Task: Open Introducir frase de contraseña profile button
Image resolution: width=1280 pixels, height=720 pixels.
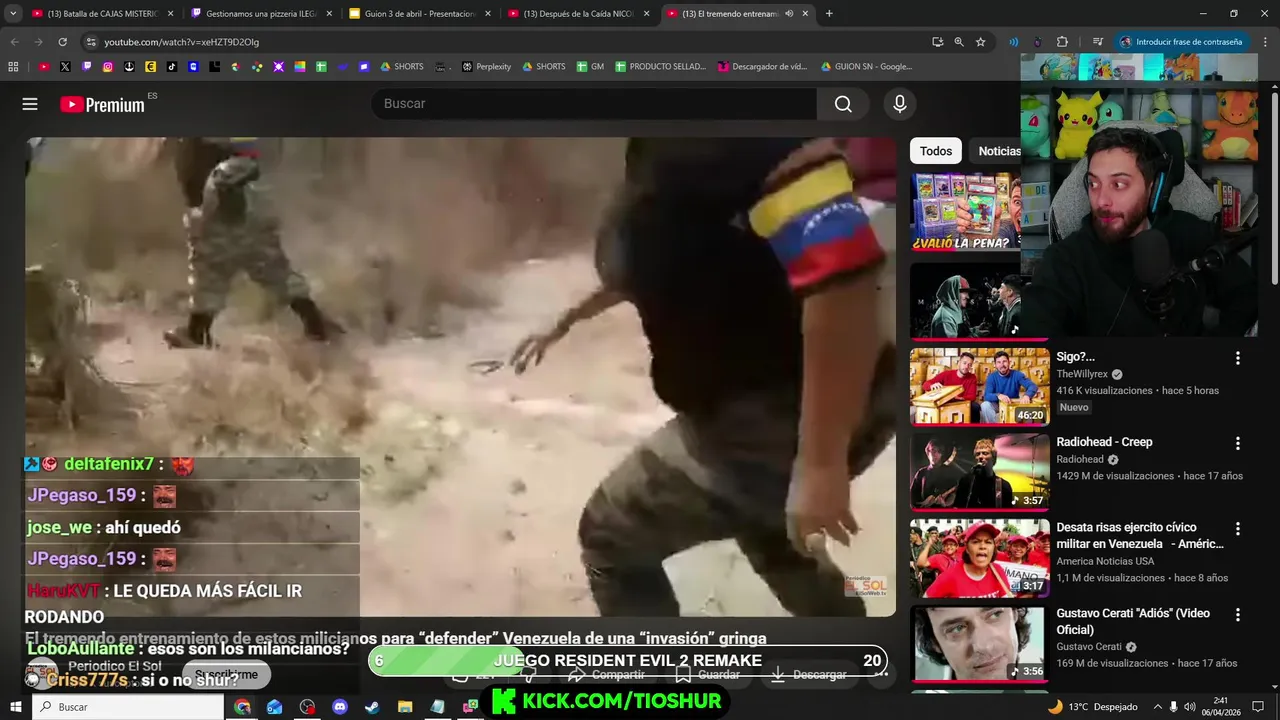Action: click(x=1181, y=42)
